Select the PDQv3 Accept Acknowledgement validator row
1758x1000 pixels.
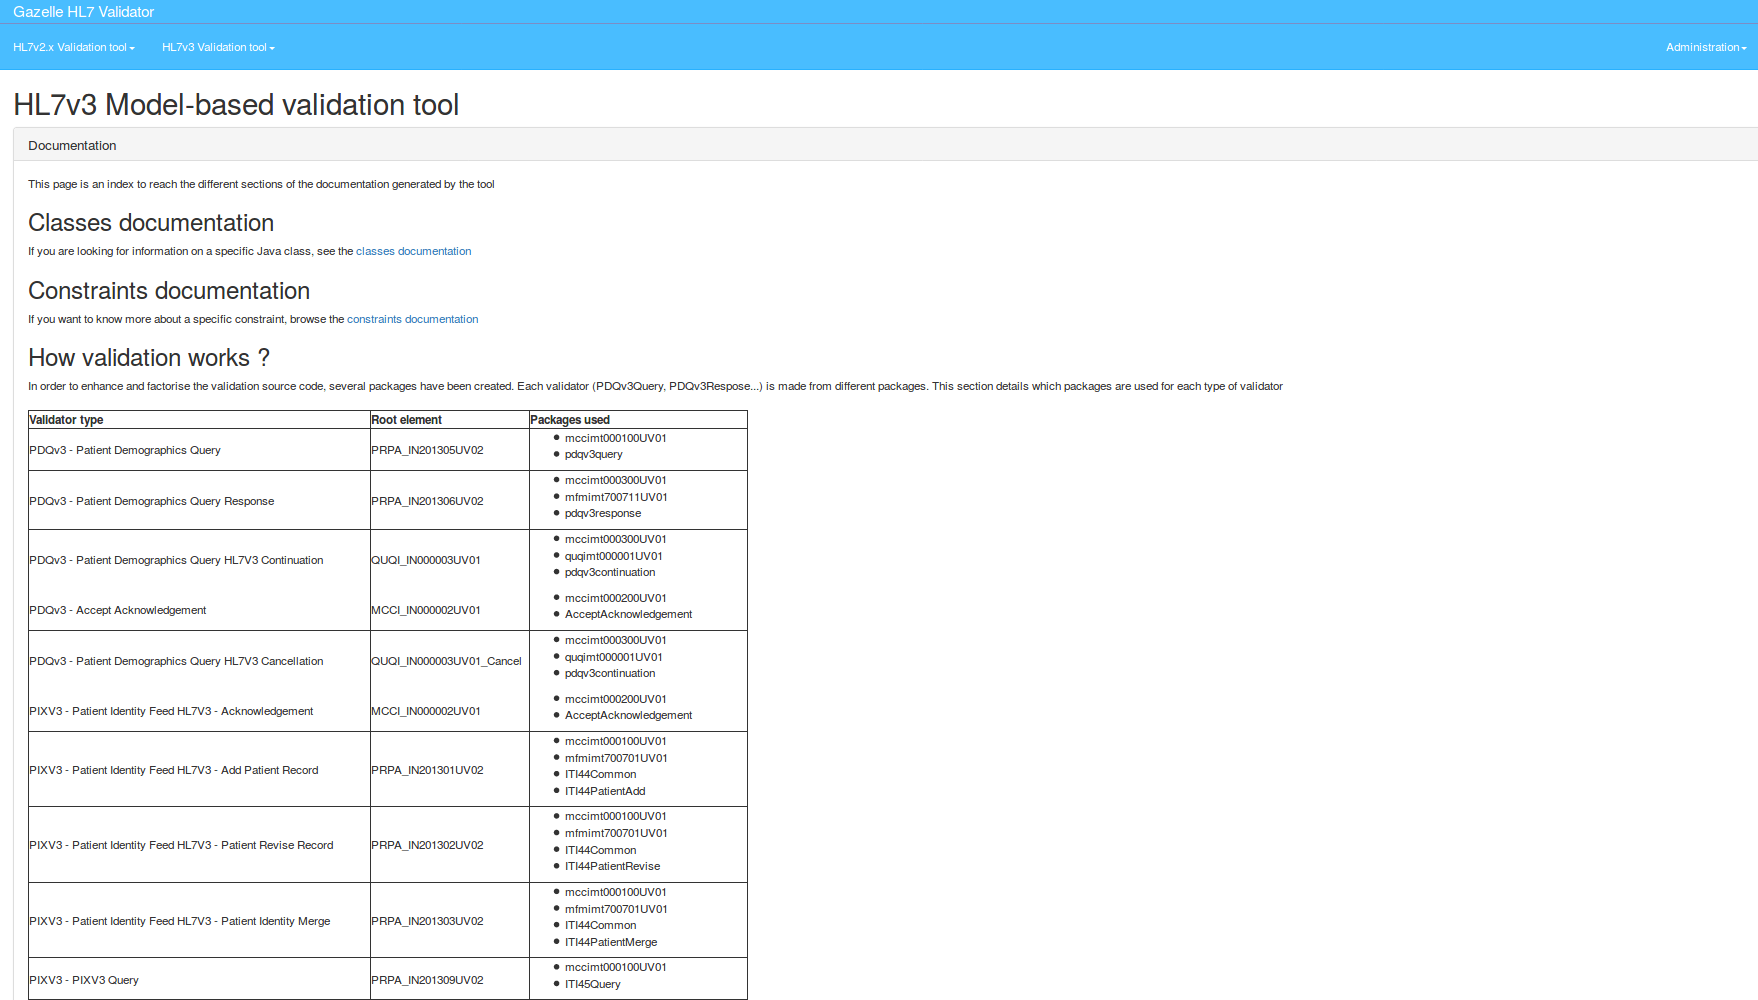pyautogui.click(x=117, y=610)
